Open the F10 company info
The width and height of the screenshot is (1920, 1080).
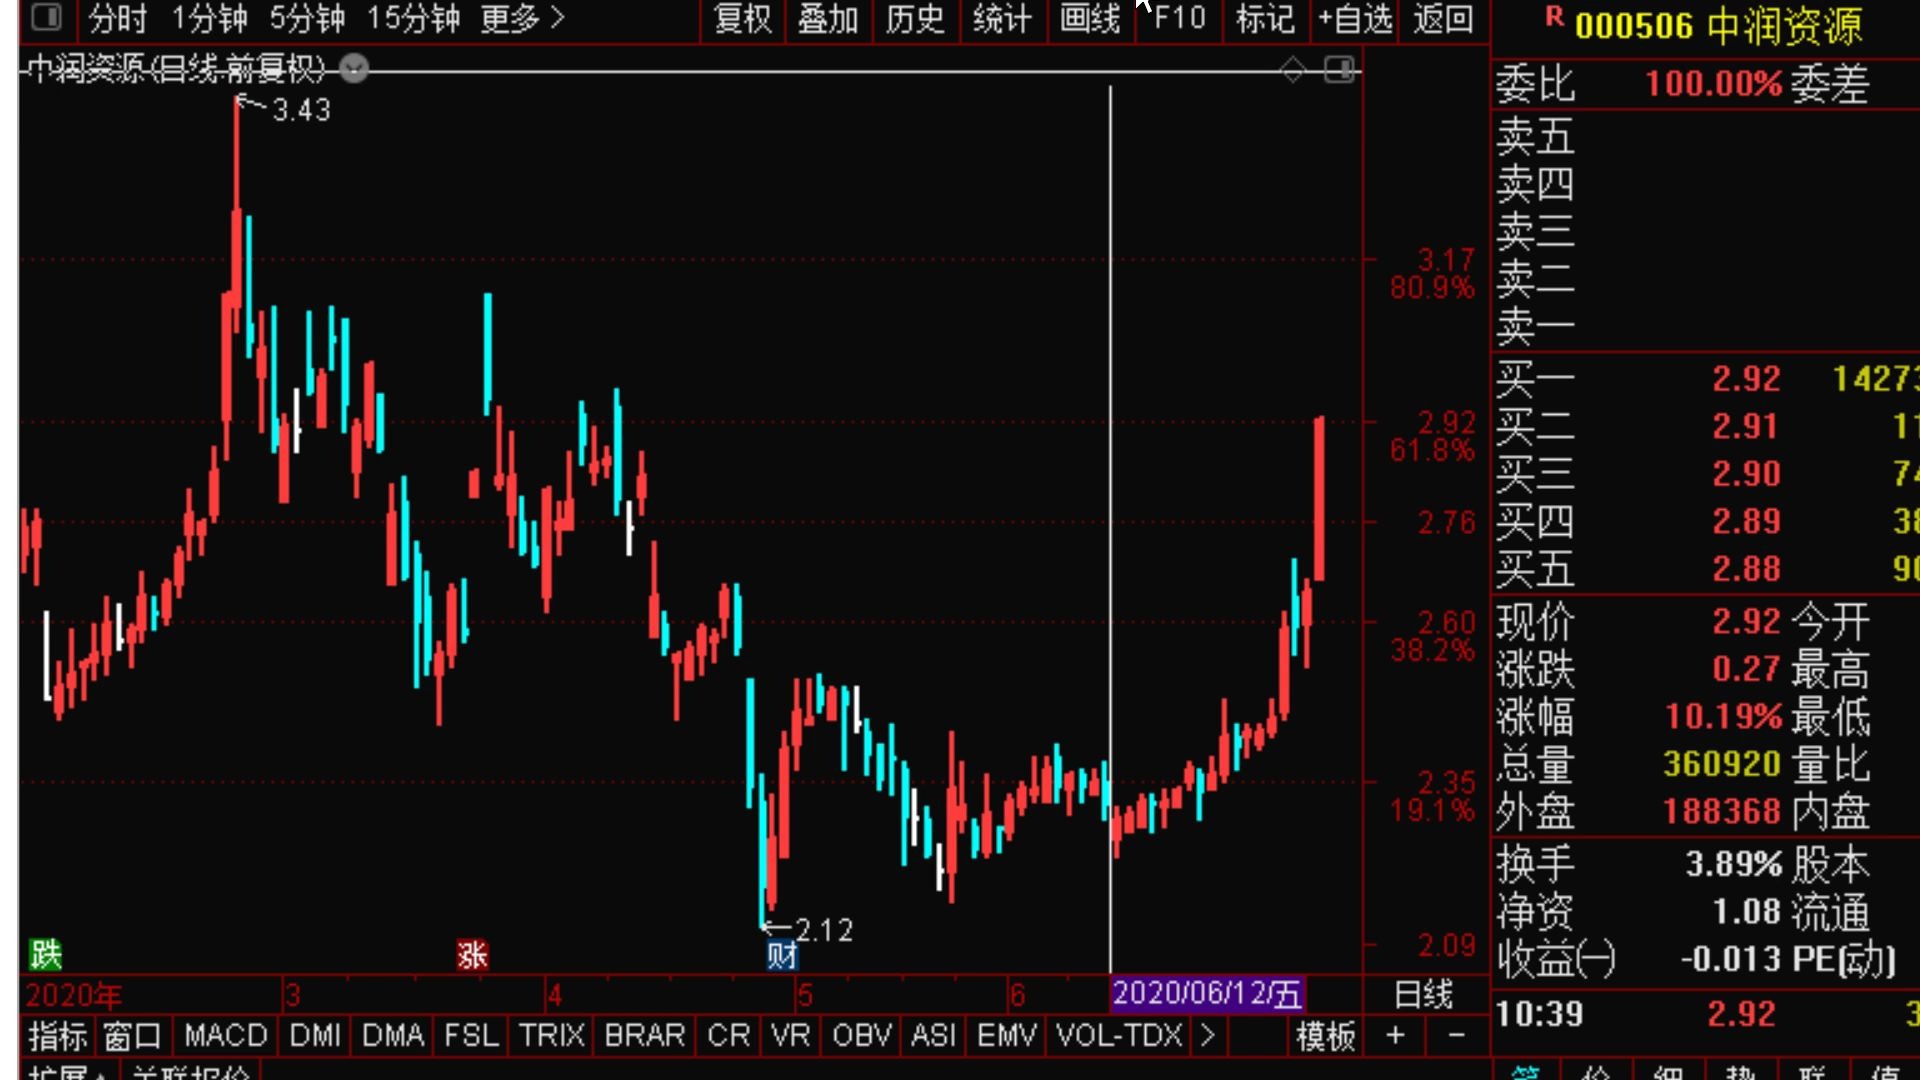point(1179,18)
